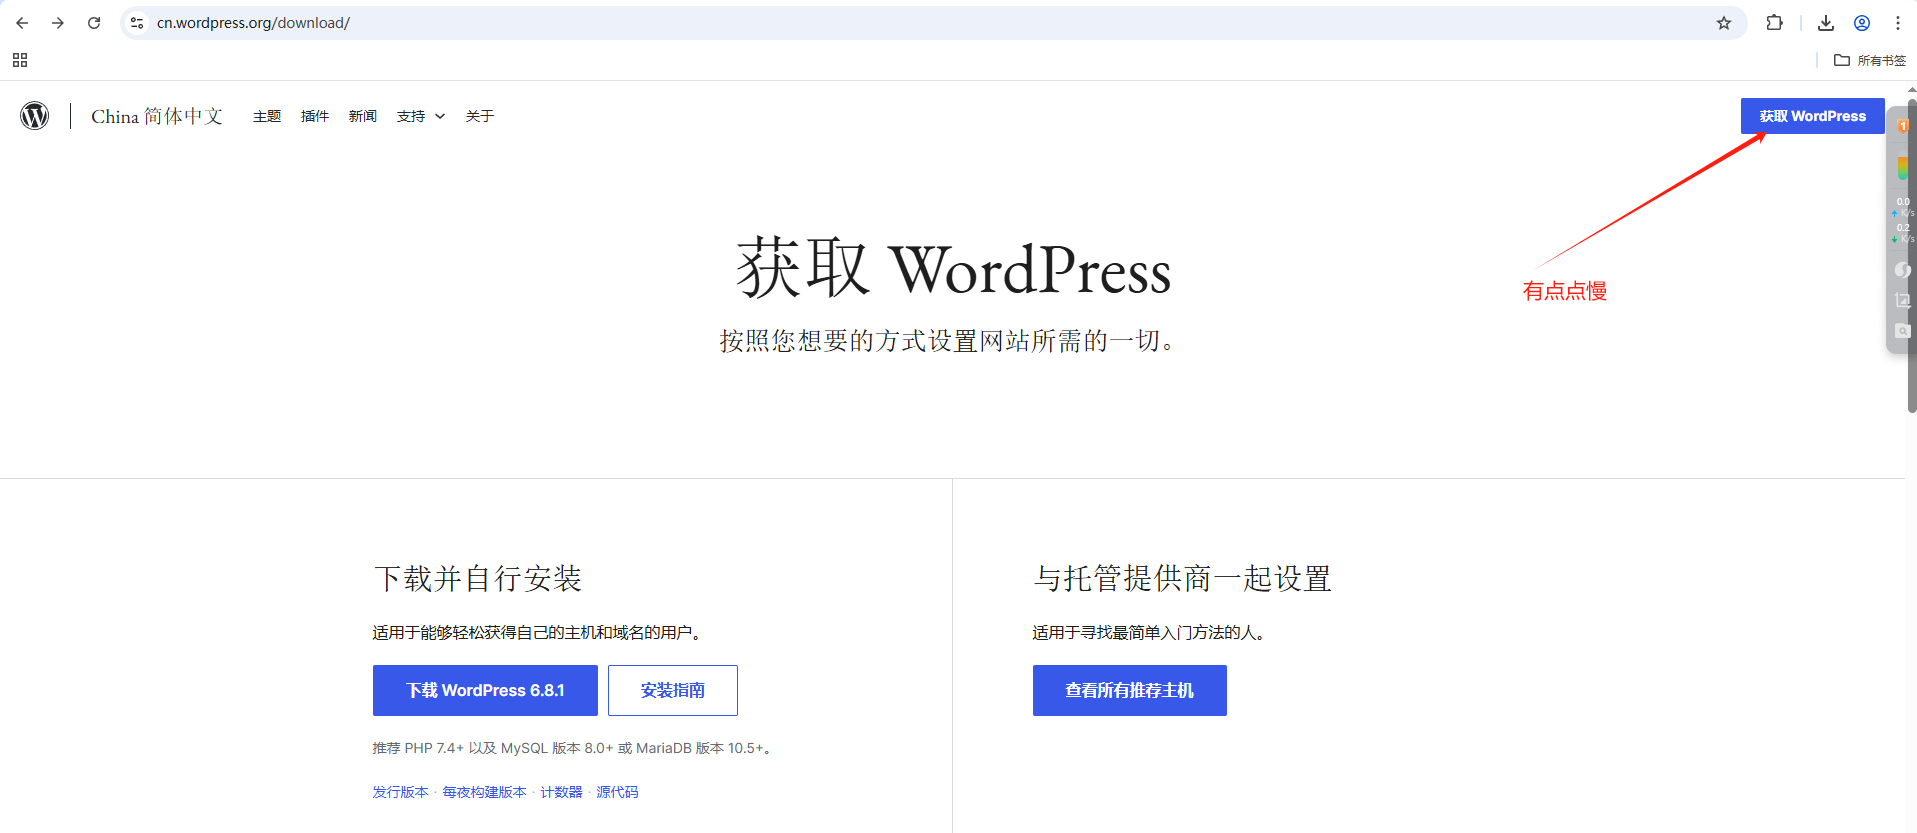Click the PHP 7.4+ recommendation text
The height and width of the screenshot is (833, 1917).
572,748
